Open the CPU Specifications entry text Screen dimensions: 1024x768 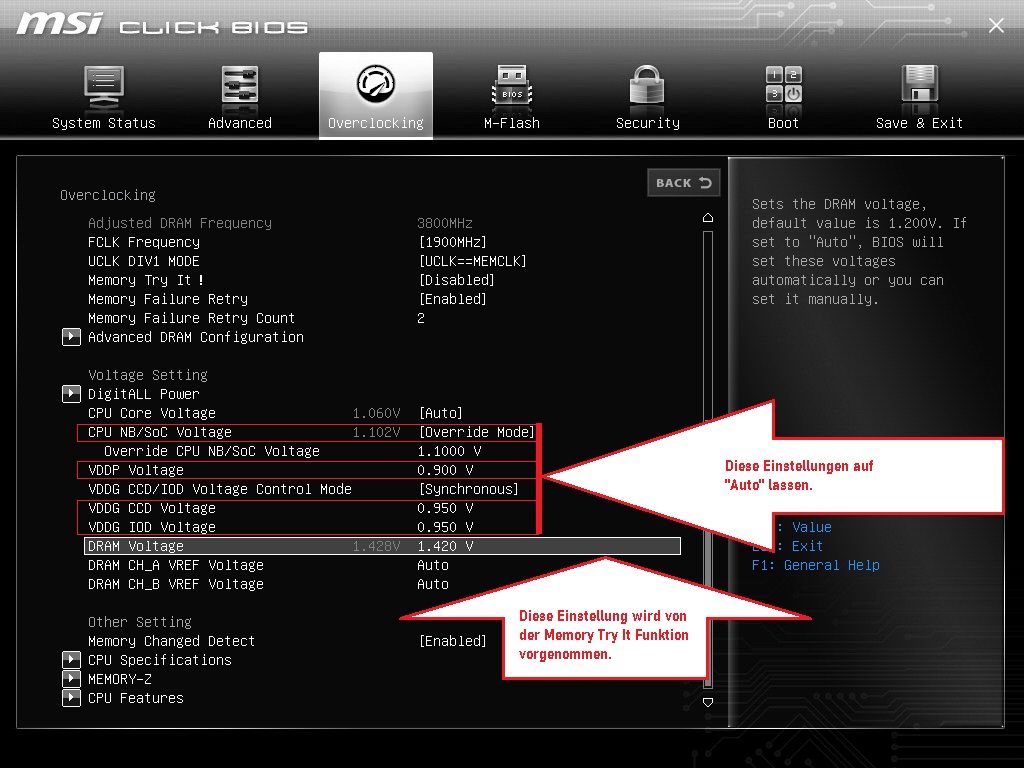click(x=159, y=660)
